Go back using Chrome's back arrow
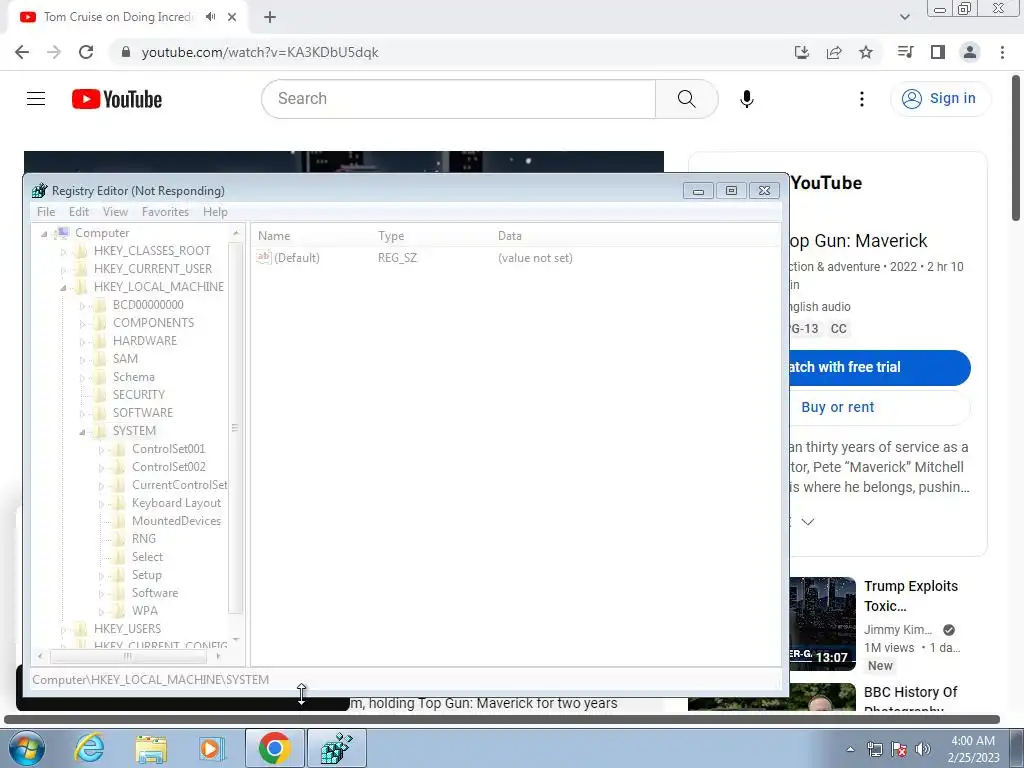Image resolution: width=1024 pixels, height=768 pixels. pos(22,52)
